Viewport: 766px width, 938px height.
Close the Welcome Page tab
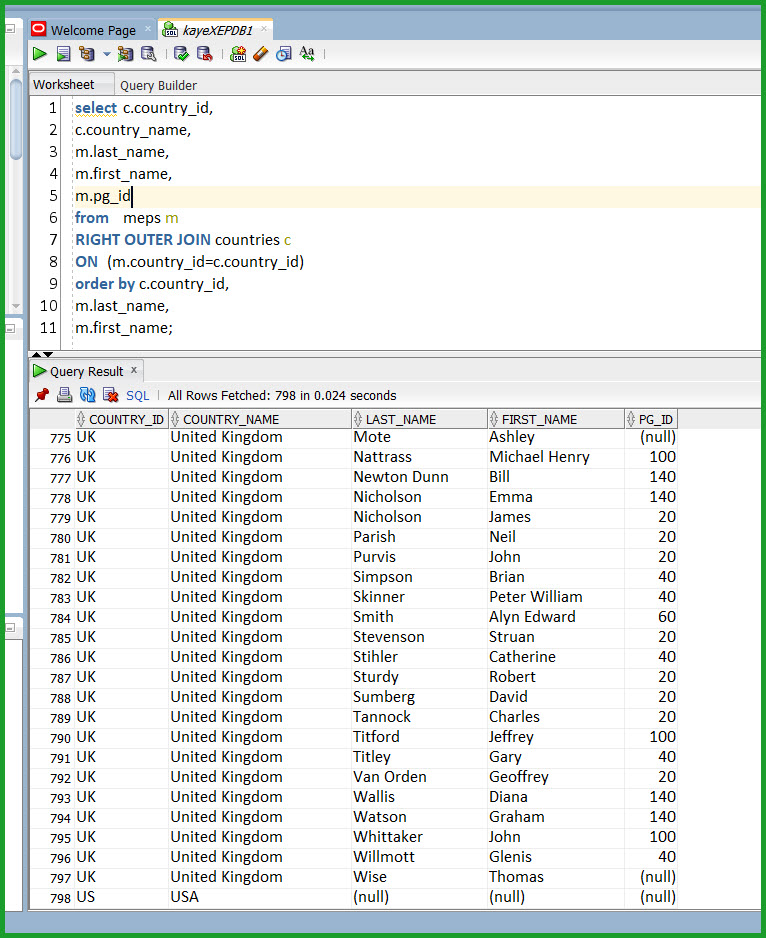point(148,28)
